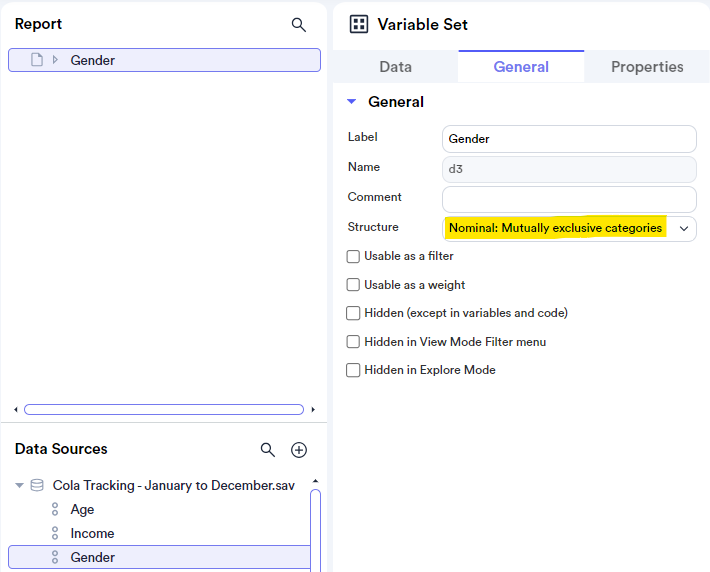Add a data source with plus icon
Viewport: 710px width, 572px height.
pyautogui.click(x=299, y=450)
